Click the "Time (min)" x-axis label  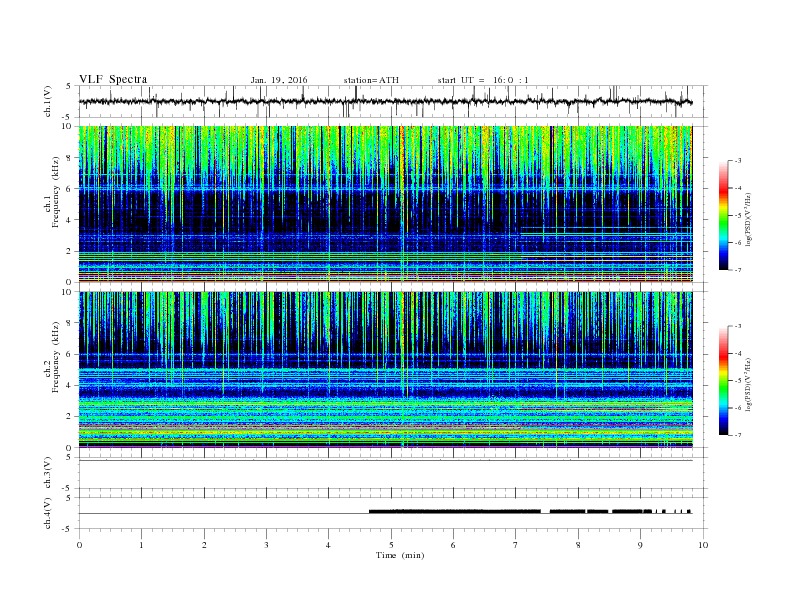pos(400,555)
